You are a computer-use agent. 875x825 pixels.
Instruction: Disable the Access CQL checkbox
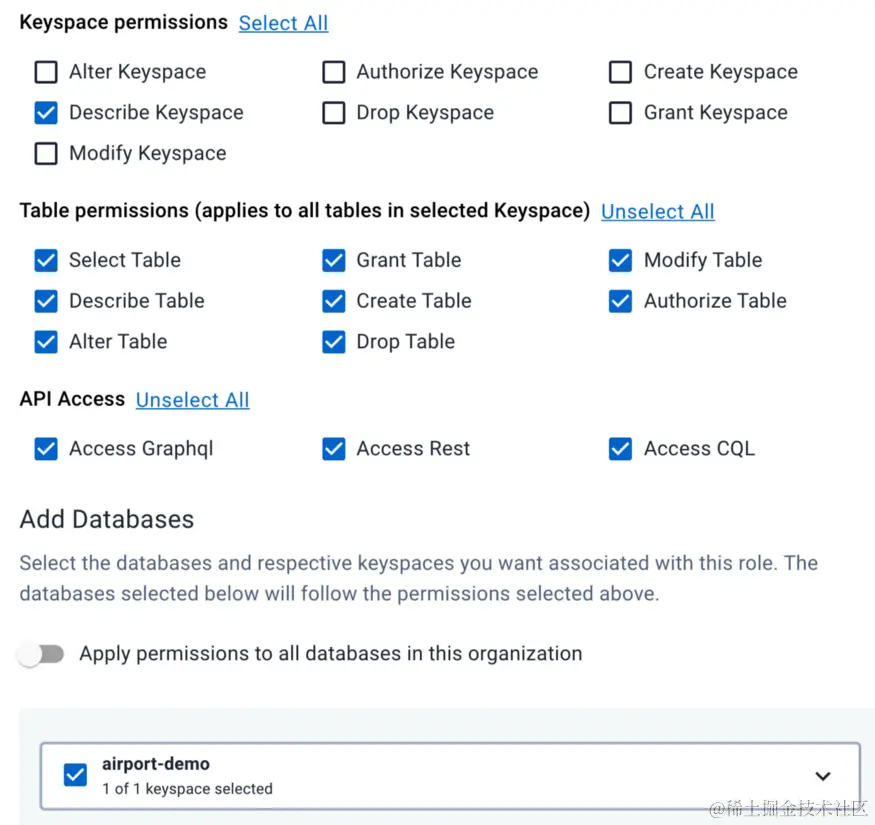(x=621, y=449)
